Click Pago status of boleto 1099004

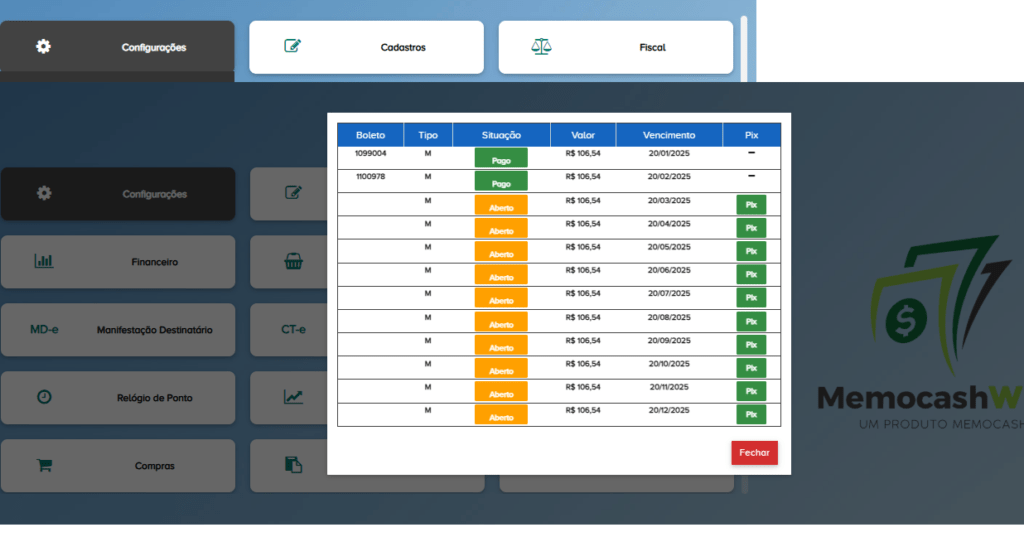pos(501,159)
